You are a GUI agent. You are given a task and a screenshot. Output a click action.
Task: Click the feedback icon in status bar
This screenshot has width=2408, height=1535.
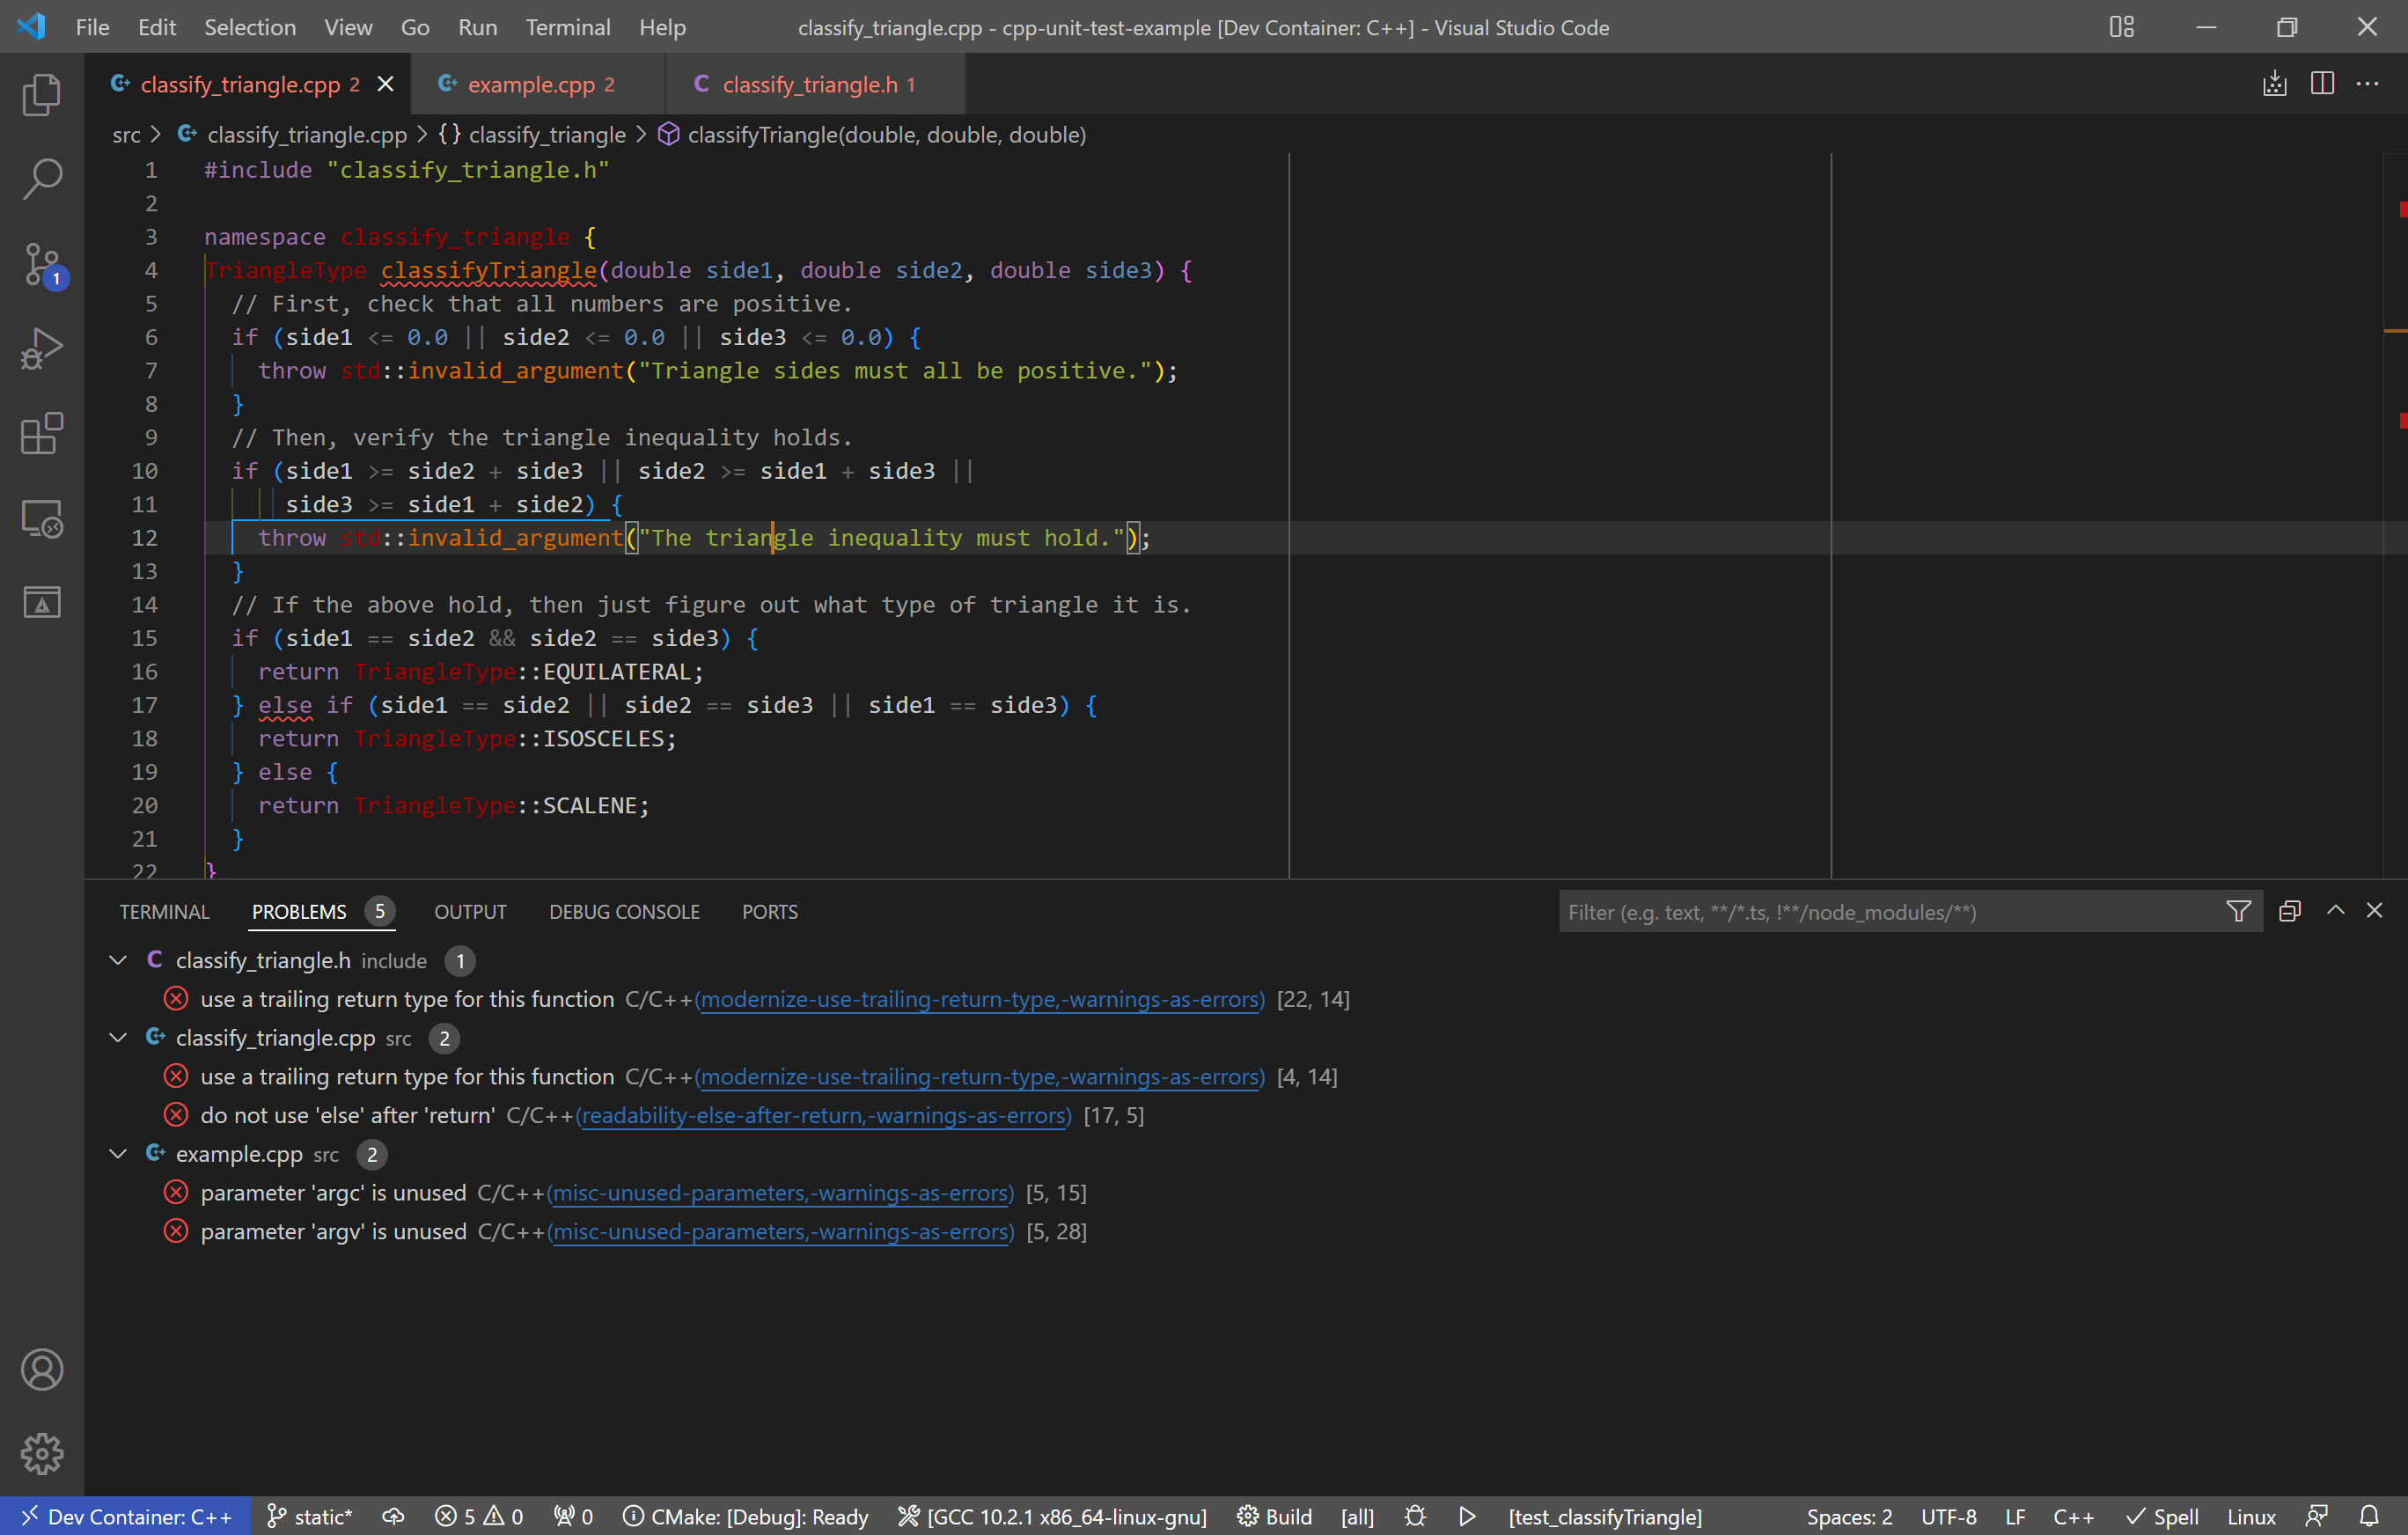(2316, 1516)
